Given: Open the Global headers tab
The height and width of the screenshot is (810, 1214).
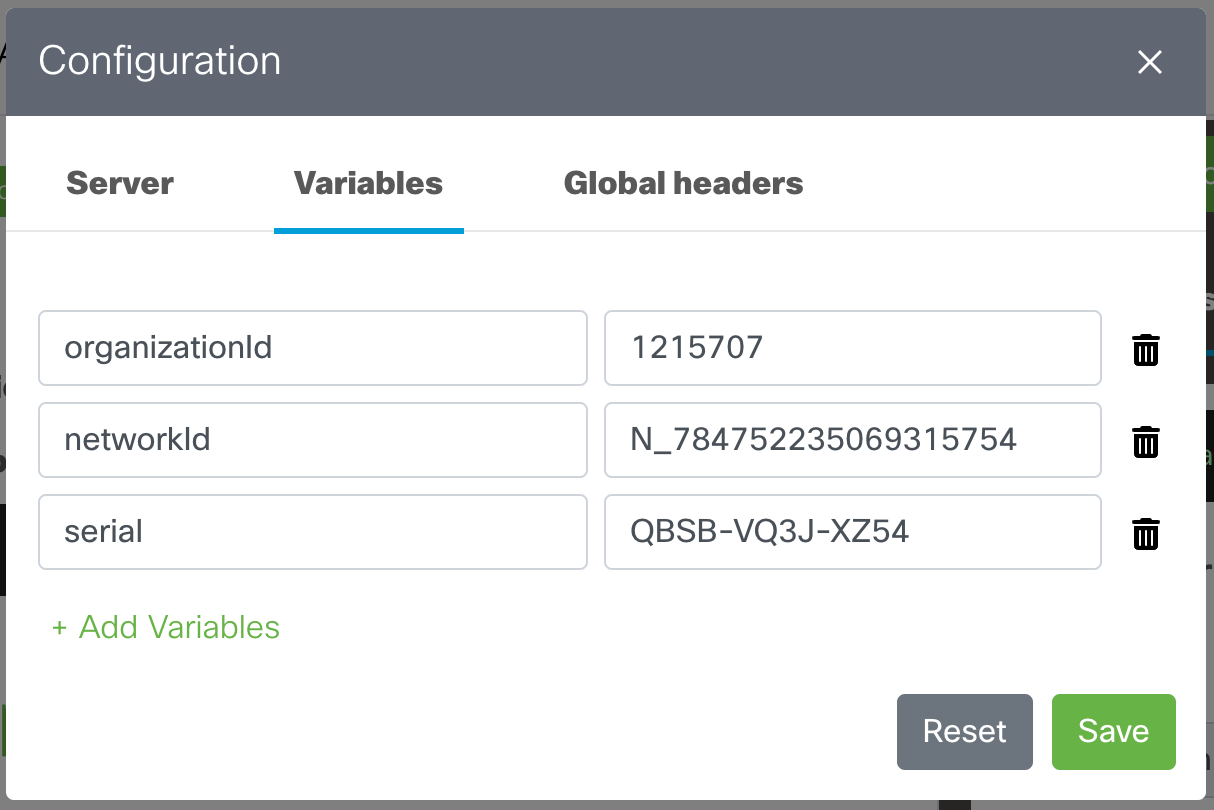Looking at the screenshot, I should coord(683,183).
